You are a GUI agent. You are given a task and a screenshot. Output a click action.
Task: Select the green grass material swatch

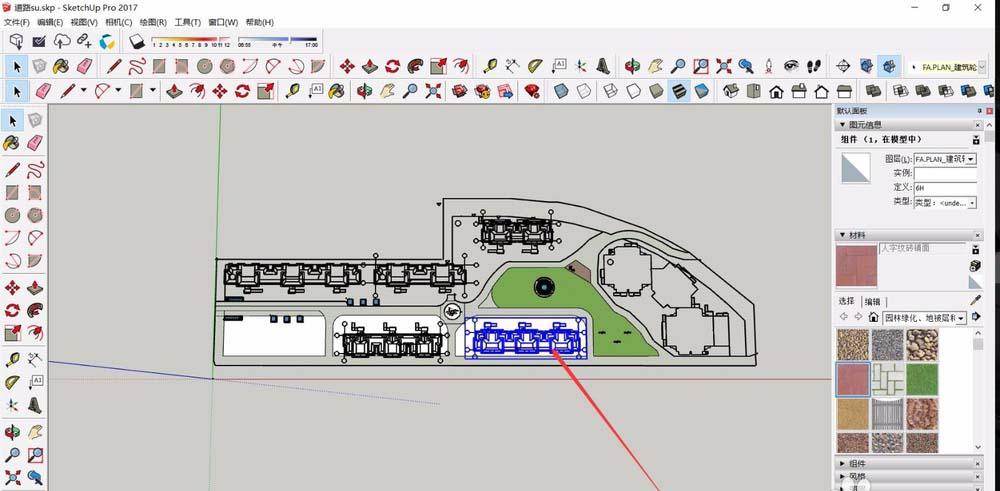pyautogui.click(x=922, y=379)
